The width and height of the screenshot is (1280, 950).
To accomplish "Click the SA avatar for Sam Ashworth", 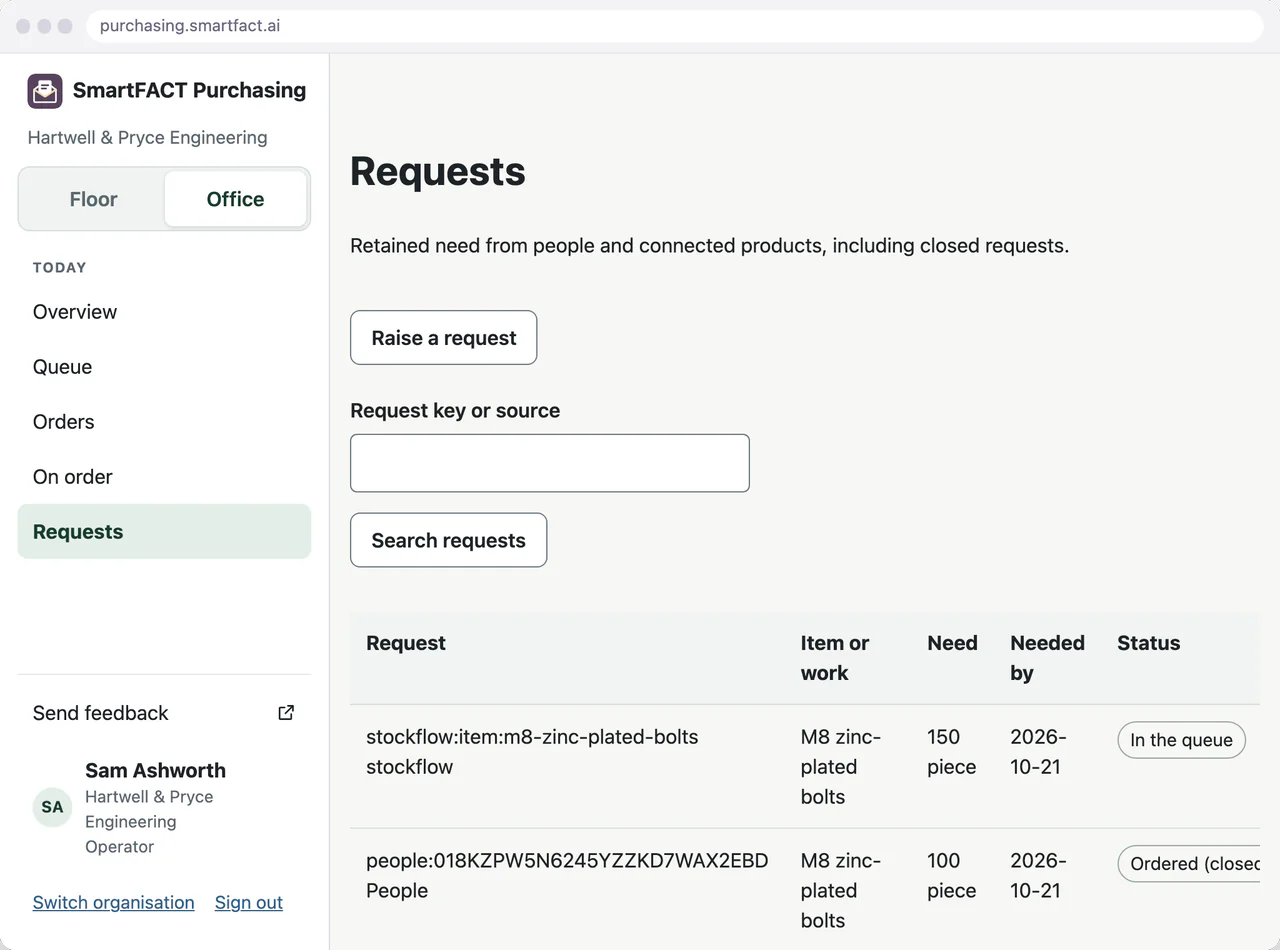I will pos(52,807).
